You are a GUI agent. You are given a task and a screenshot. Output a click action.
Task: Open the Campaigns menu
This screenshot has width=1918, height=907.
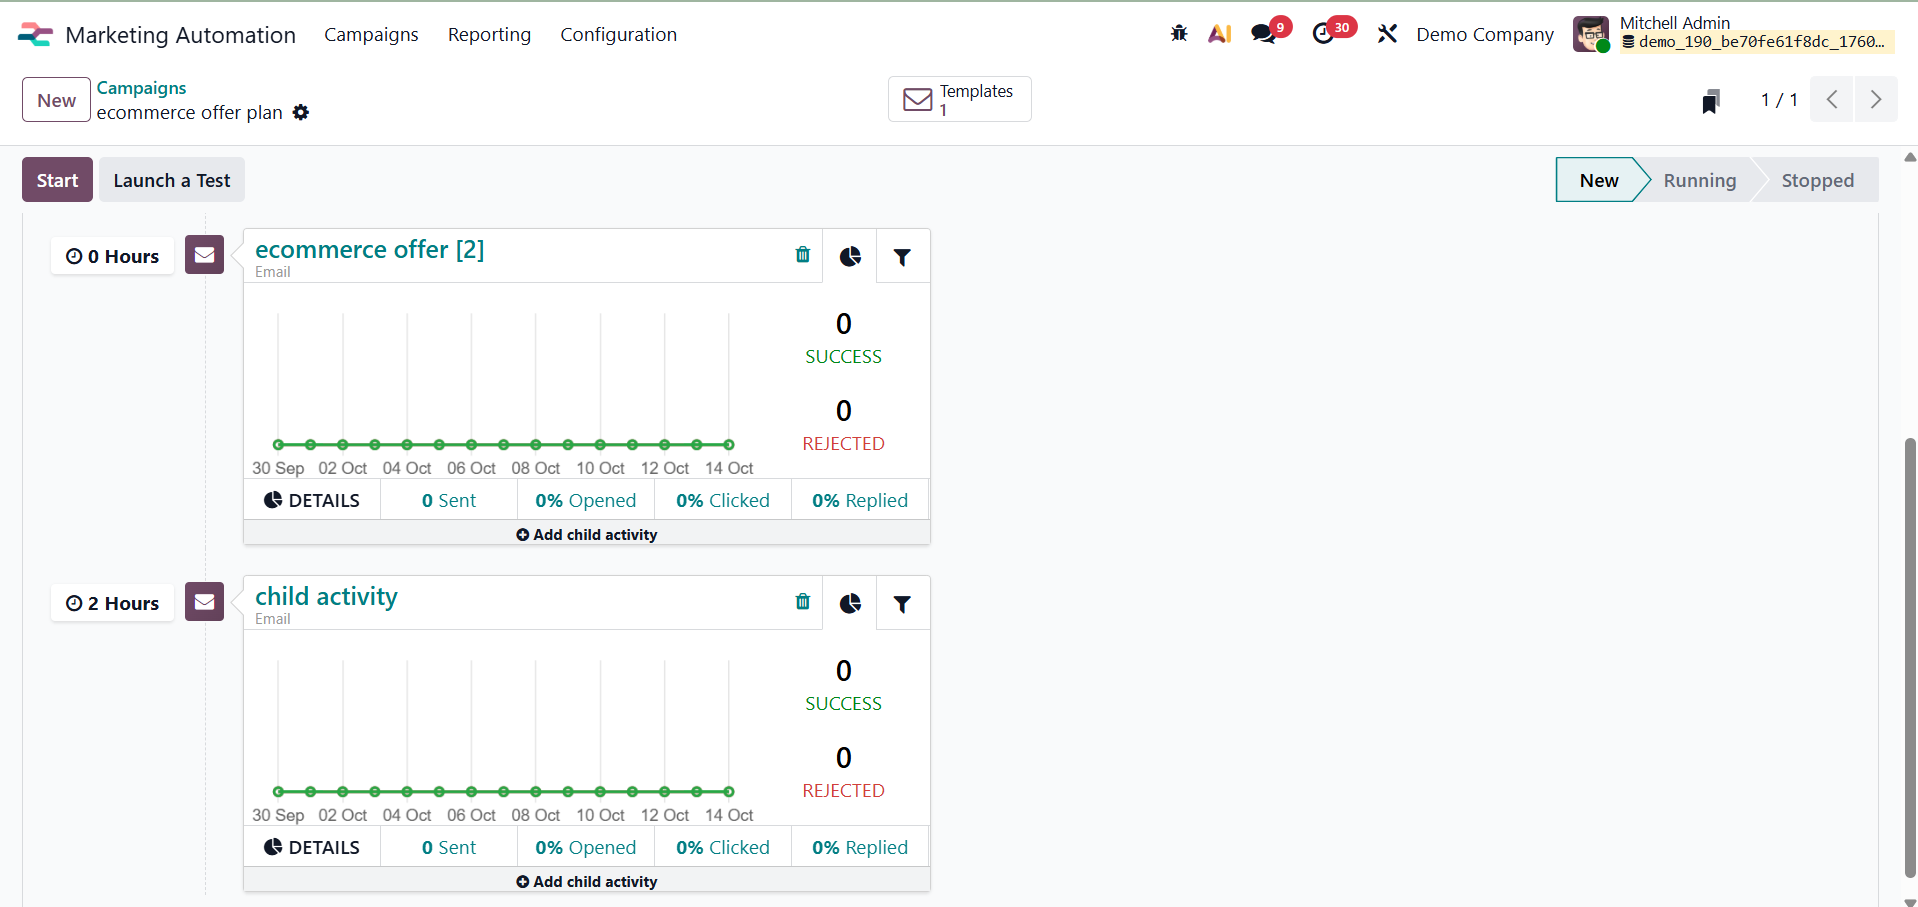(x=371, y=34)
